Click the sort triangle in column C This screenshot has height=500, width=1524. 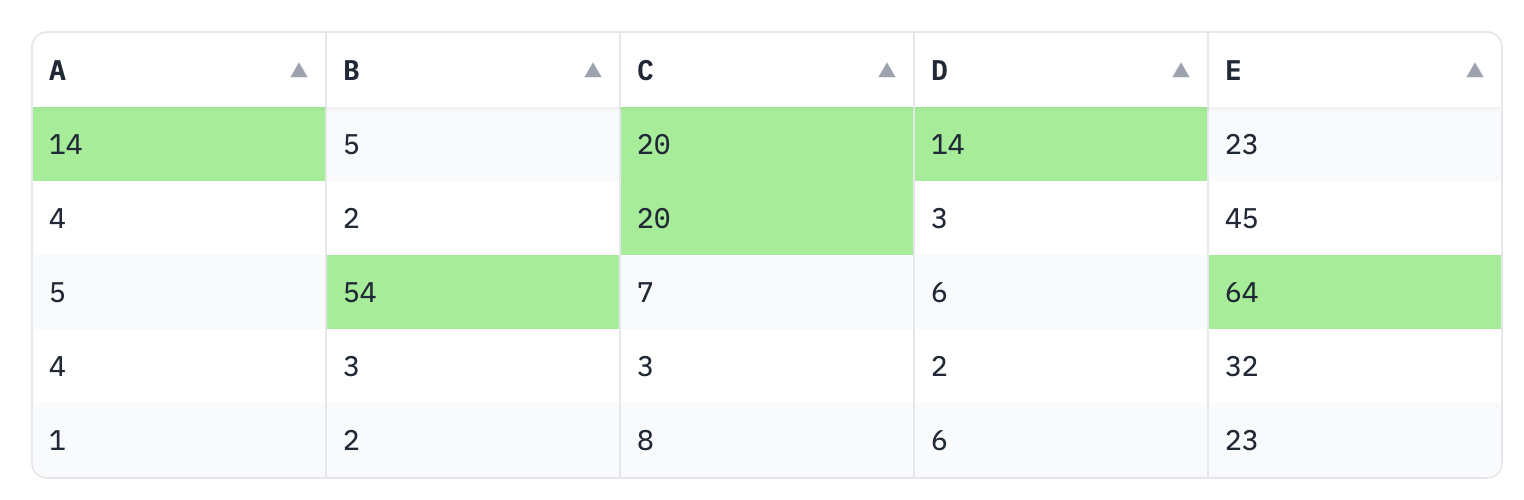[887, 70]
